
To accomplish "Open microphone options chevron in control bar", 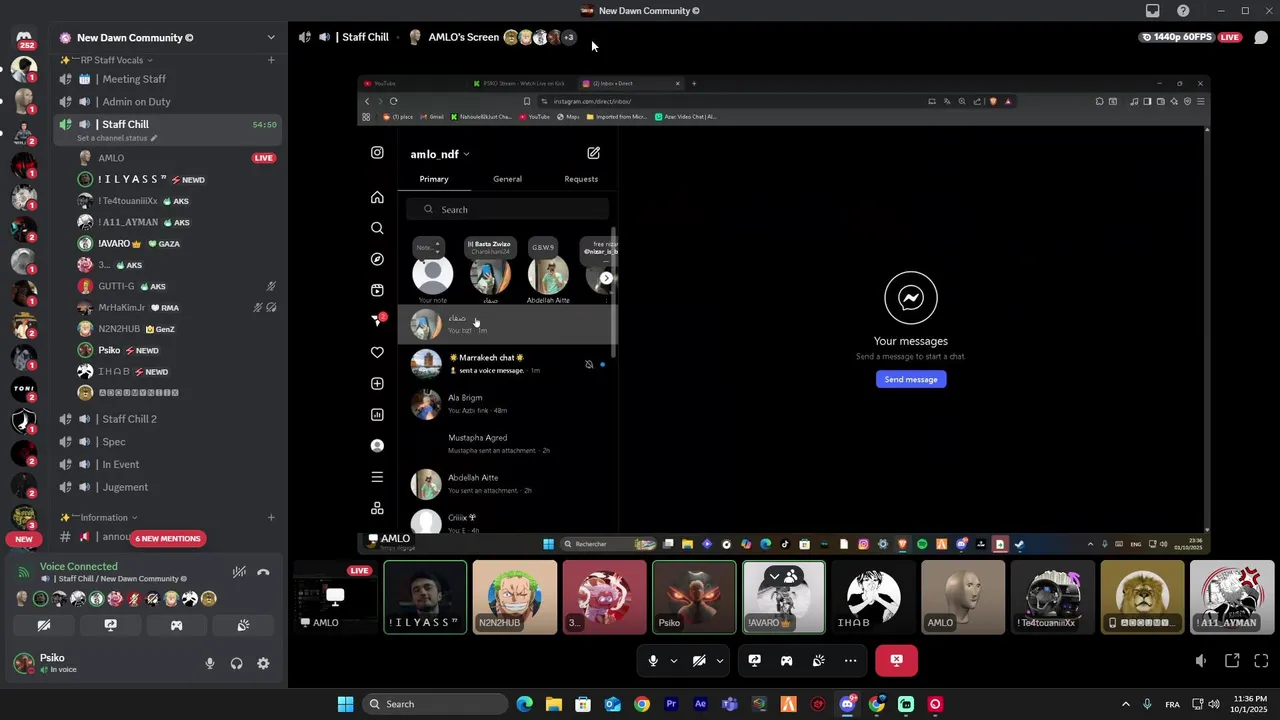I will click(x=674, y=660).
